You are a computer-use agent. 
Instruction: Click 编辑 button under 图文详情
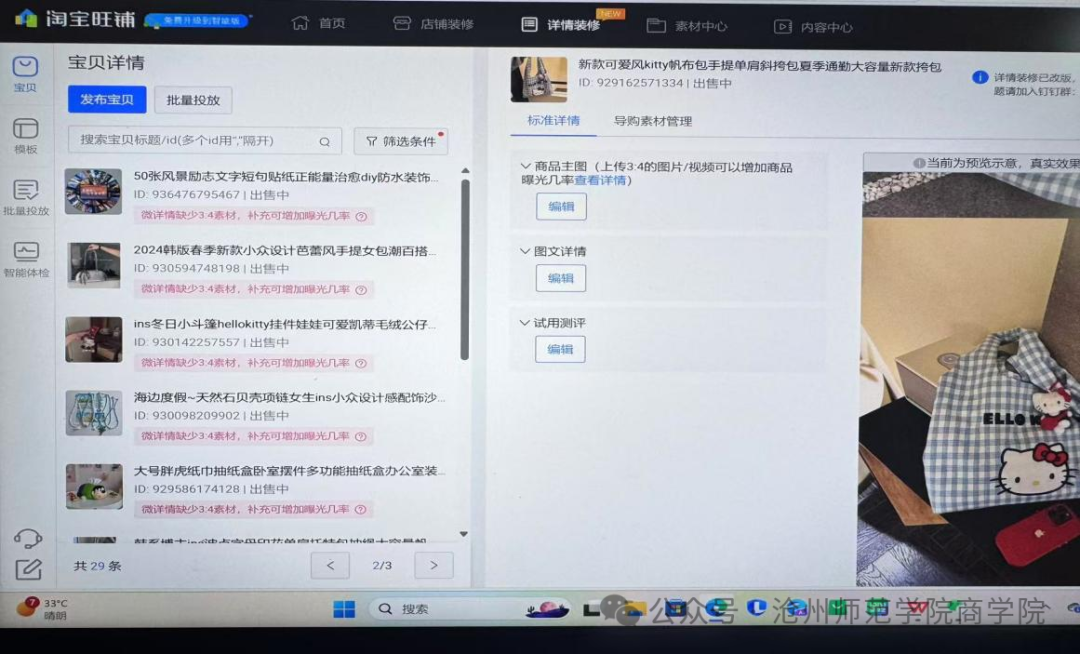[561, 278]
